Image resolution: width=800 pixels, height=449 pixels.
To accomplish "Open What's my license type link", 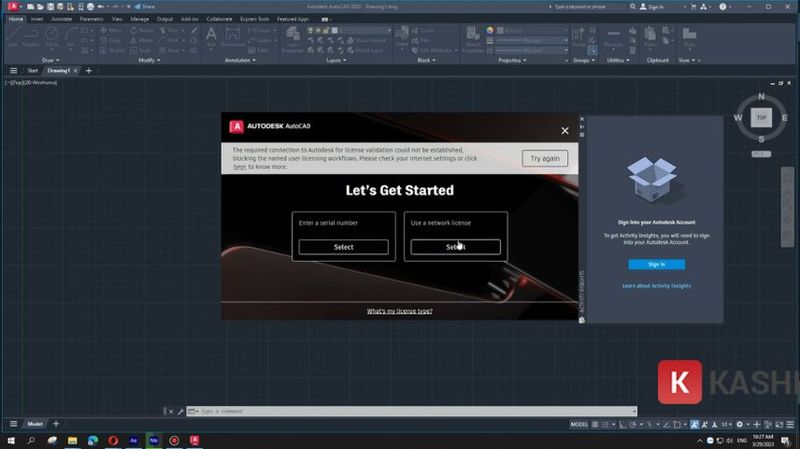I will point(399,311).
